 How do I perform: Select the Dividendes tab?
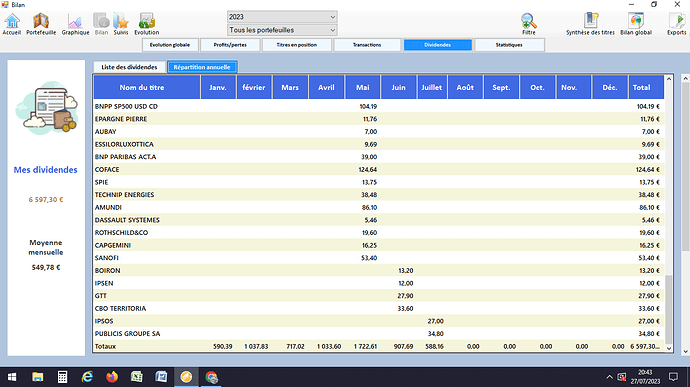tap(437, 45)
